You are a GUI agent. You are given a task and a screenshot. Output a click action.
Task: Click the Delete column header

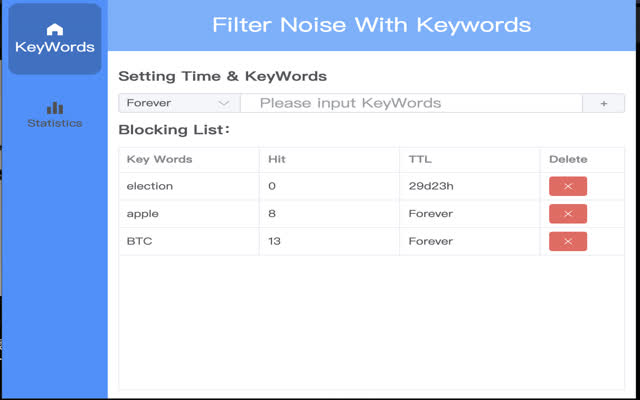click(x=568, y=159)
